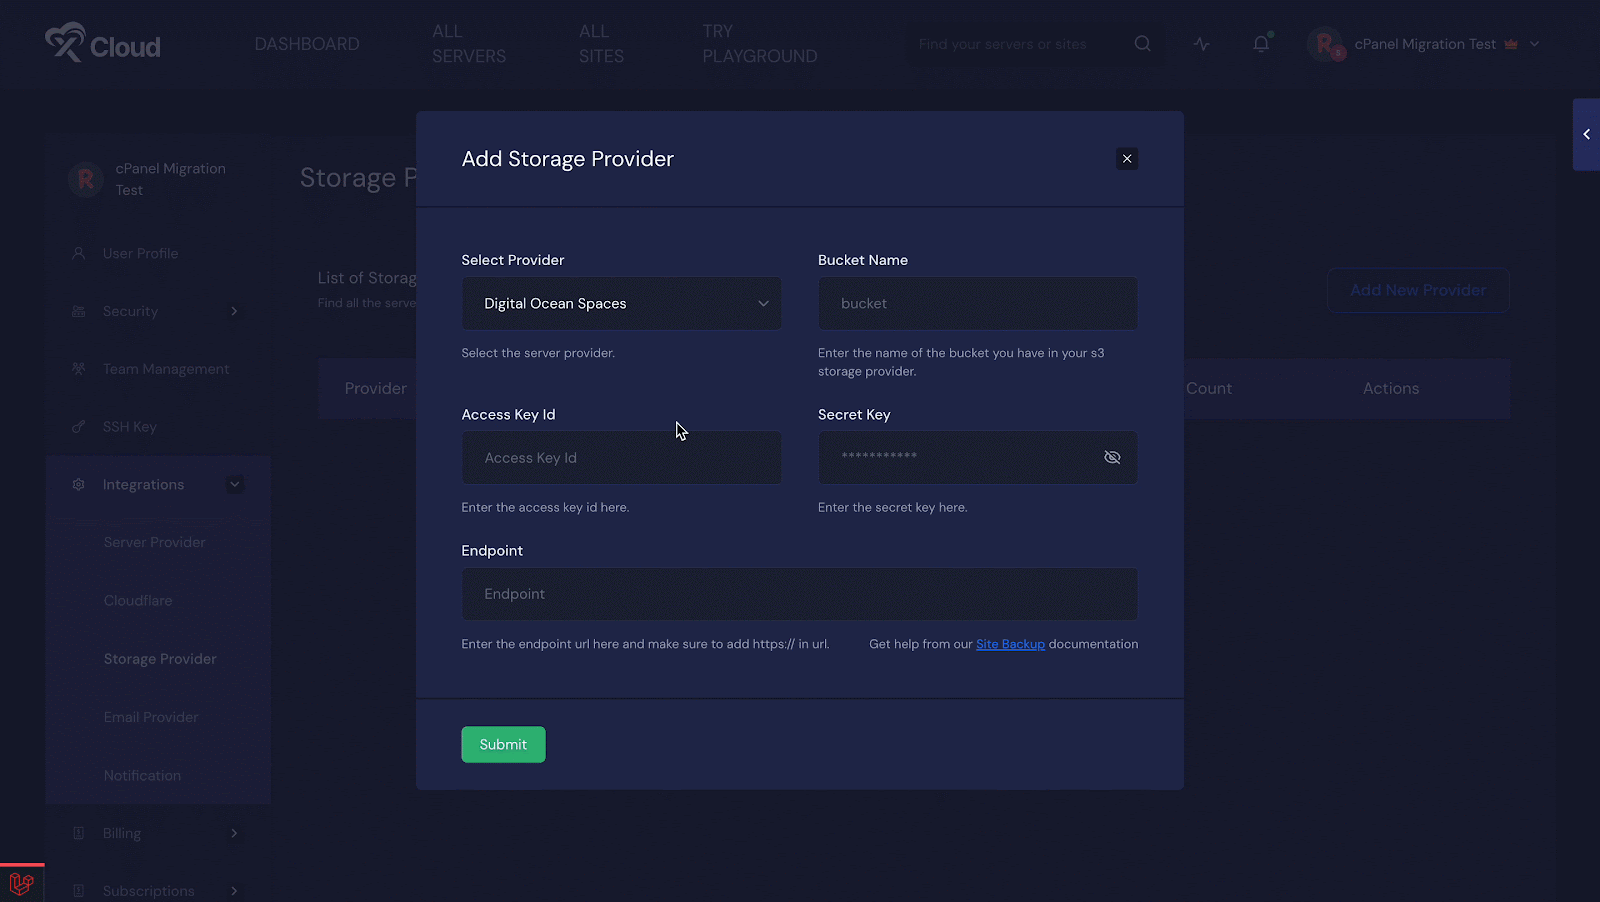Select the SSH Key icon in sidebar
1600x902 pixels.
click(79, 426)
